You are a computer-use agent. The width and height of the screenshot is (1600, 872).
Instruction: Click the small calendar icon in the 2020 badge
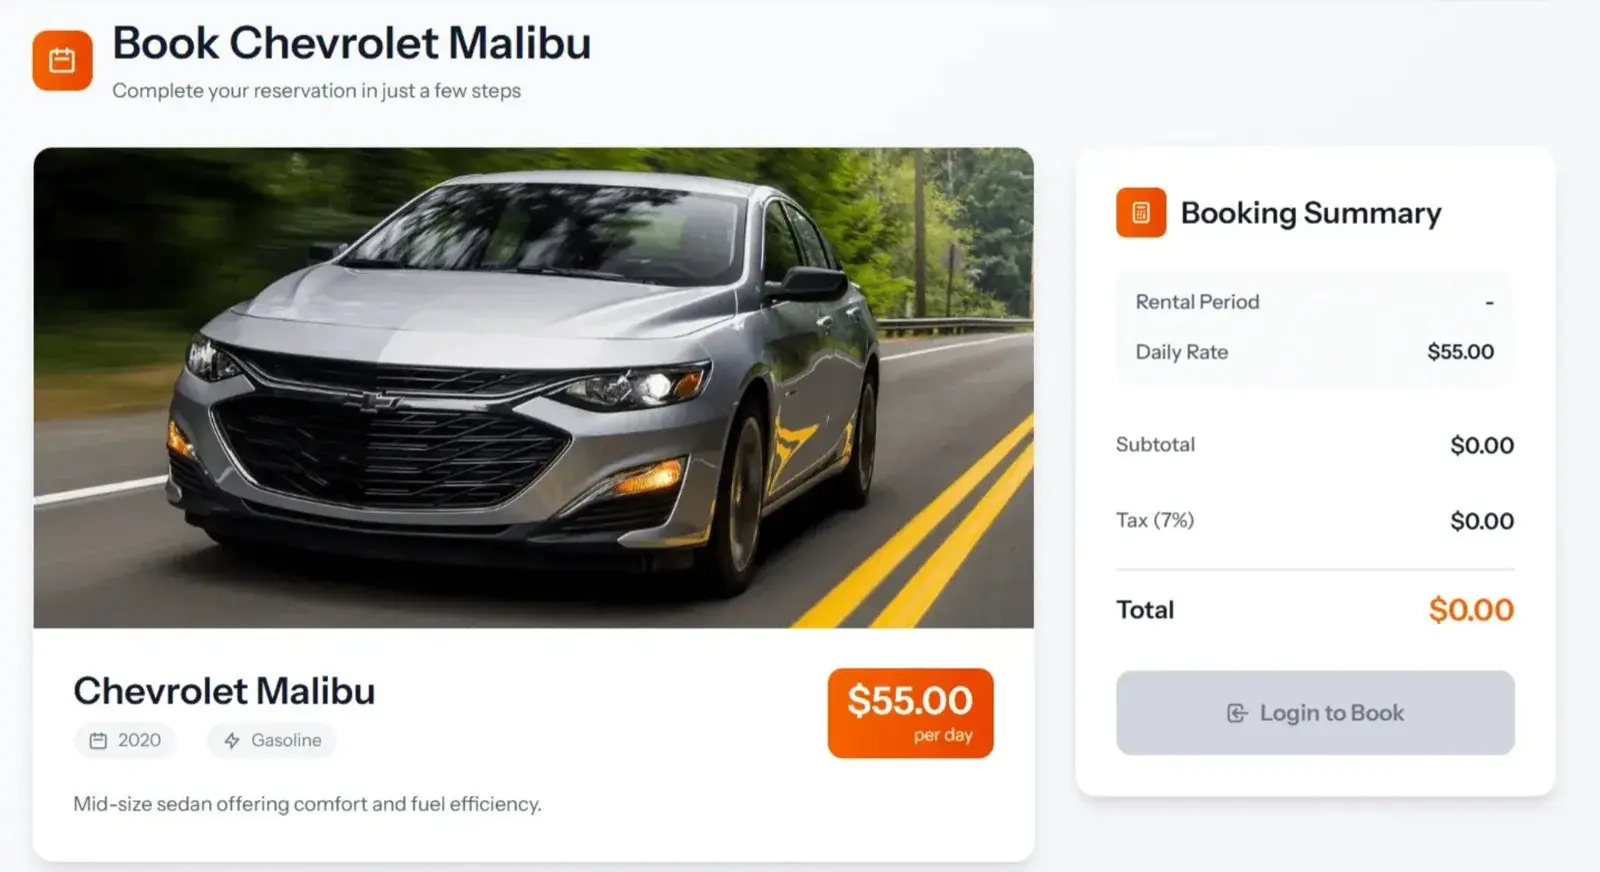point(98,740)
